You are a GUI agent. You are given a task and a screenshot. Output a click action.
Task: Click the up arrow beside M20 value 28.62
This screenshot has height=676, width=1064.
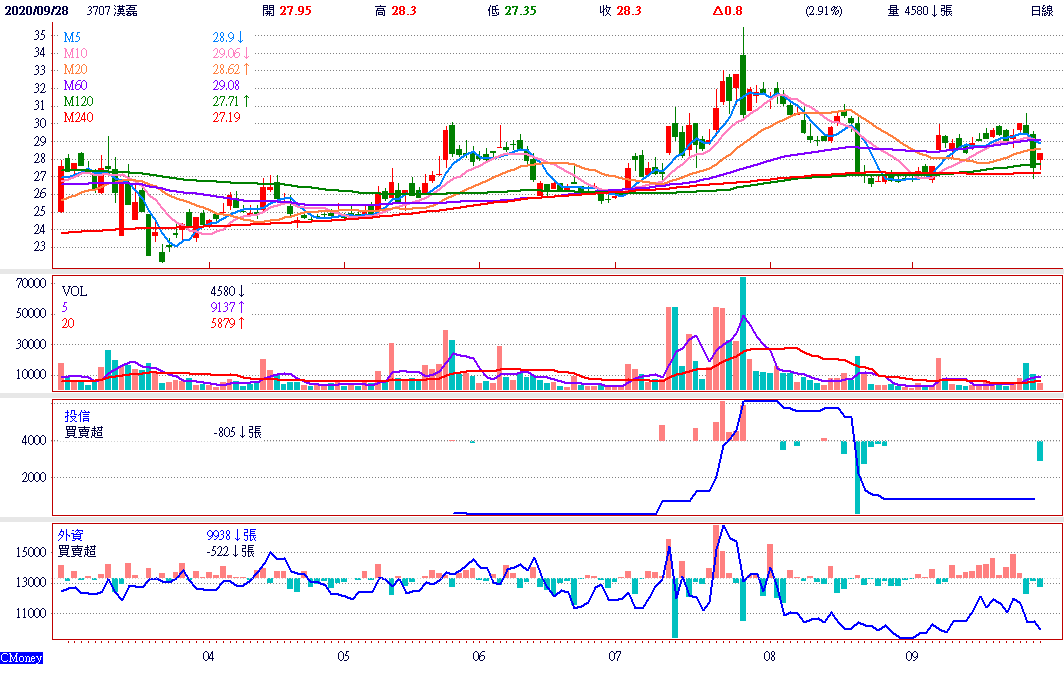click(x=246, y=69)
